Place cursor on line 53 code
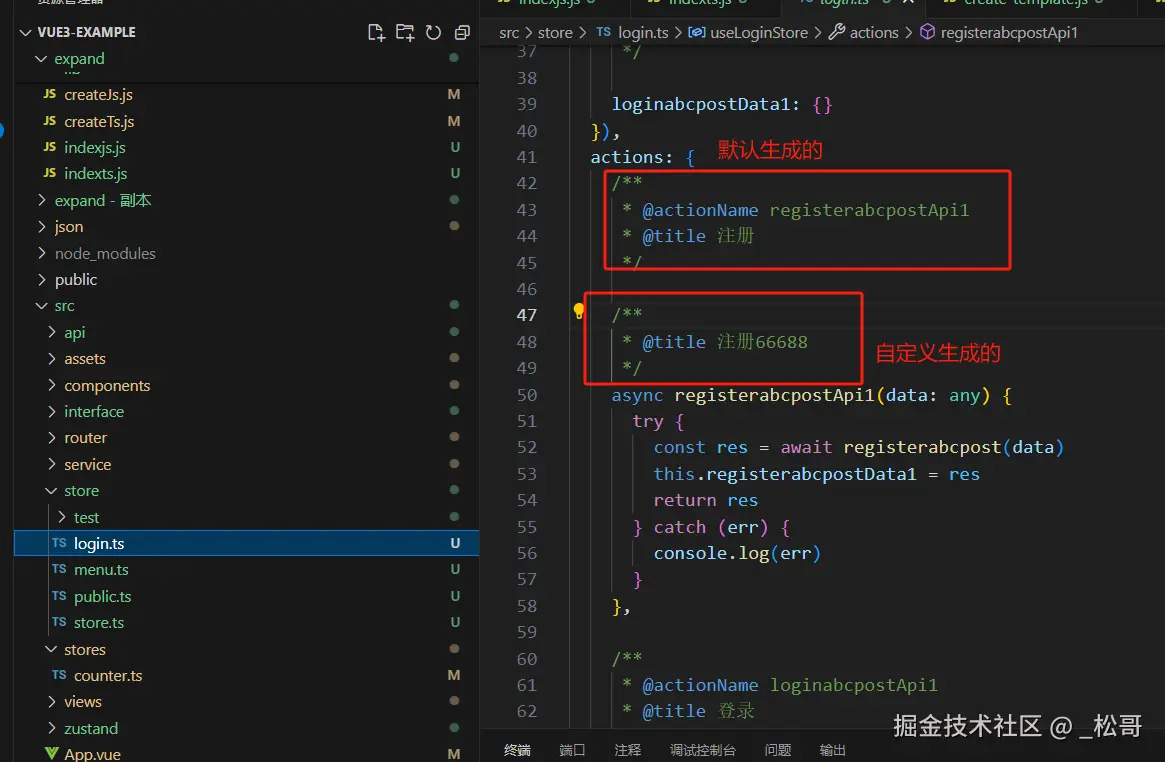 (816, 474)
